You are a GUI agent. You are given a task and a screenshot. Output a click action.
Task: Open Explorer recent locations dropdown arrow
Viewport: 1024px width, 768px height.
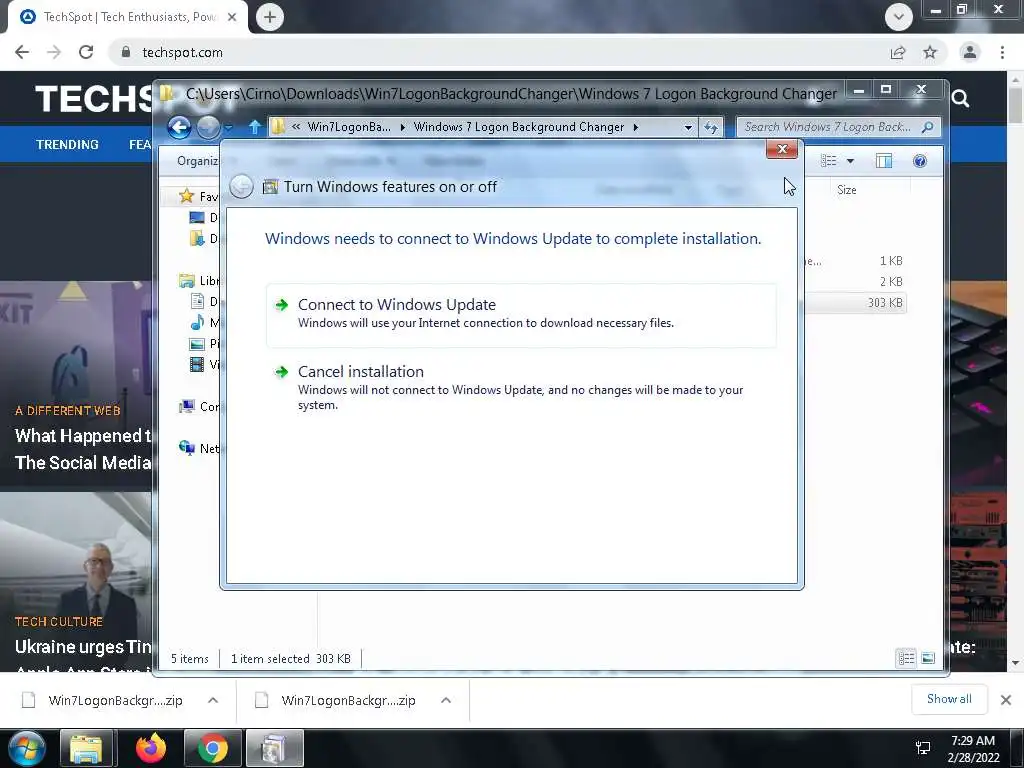tap(229, 127)
